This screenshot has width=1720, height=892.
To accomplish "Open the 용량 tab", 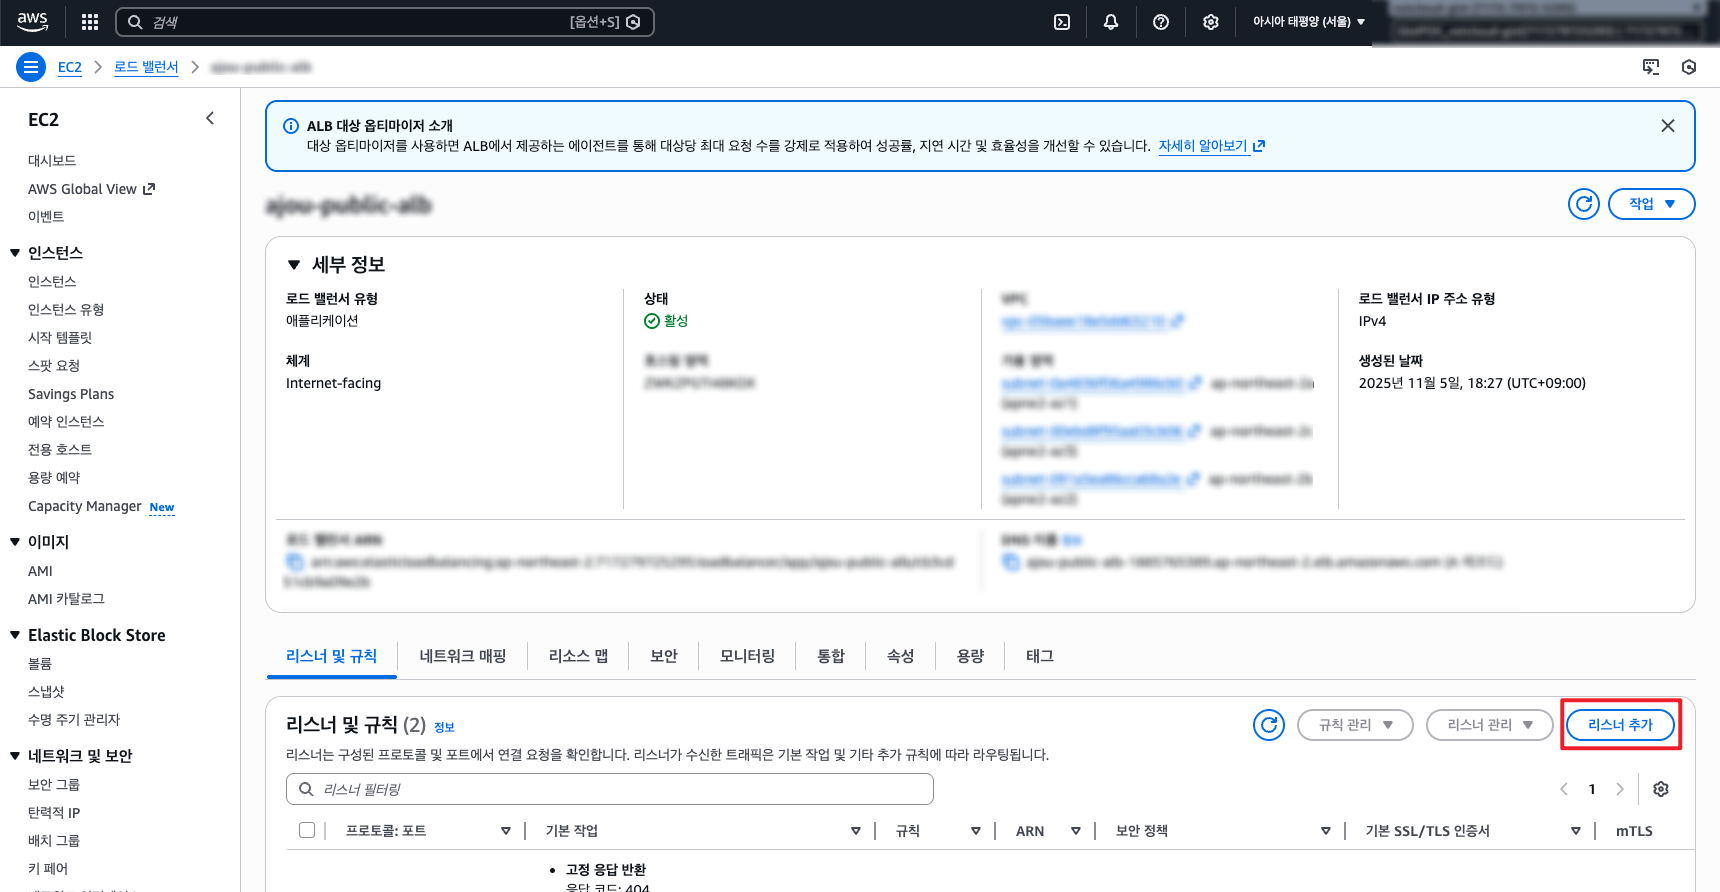I will click(x=970, y=656).
